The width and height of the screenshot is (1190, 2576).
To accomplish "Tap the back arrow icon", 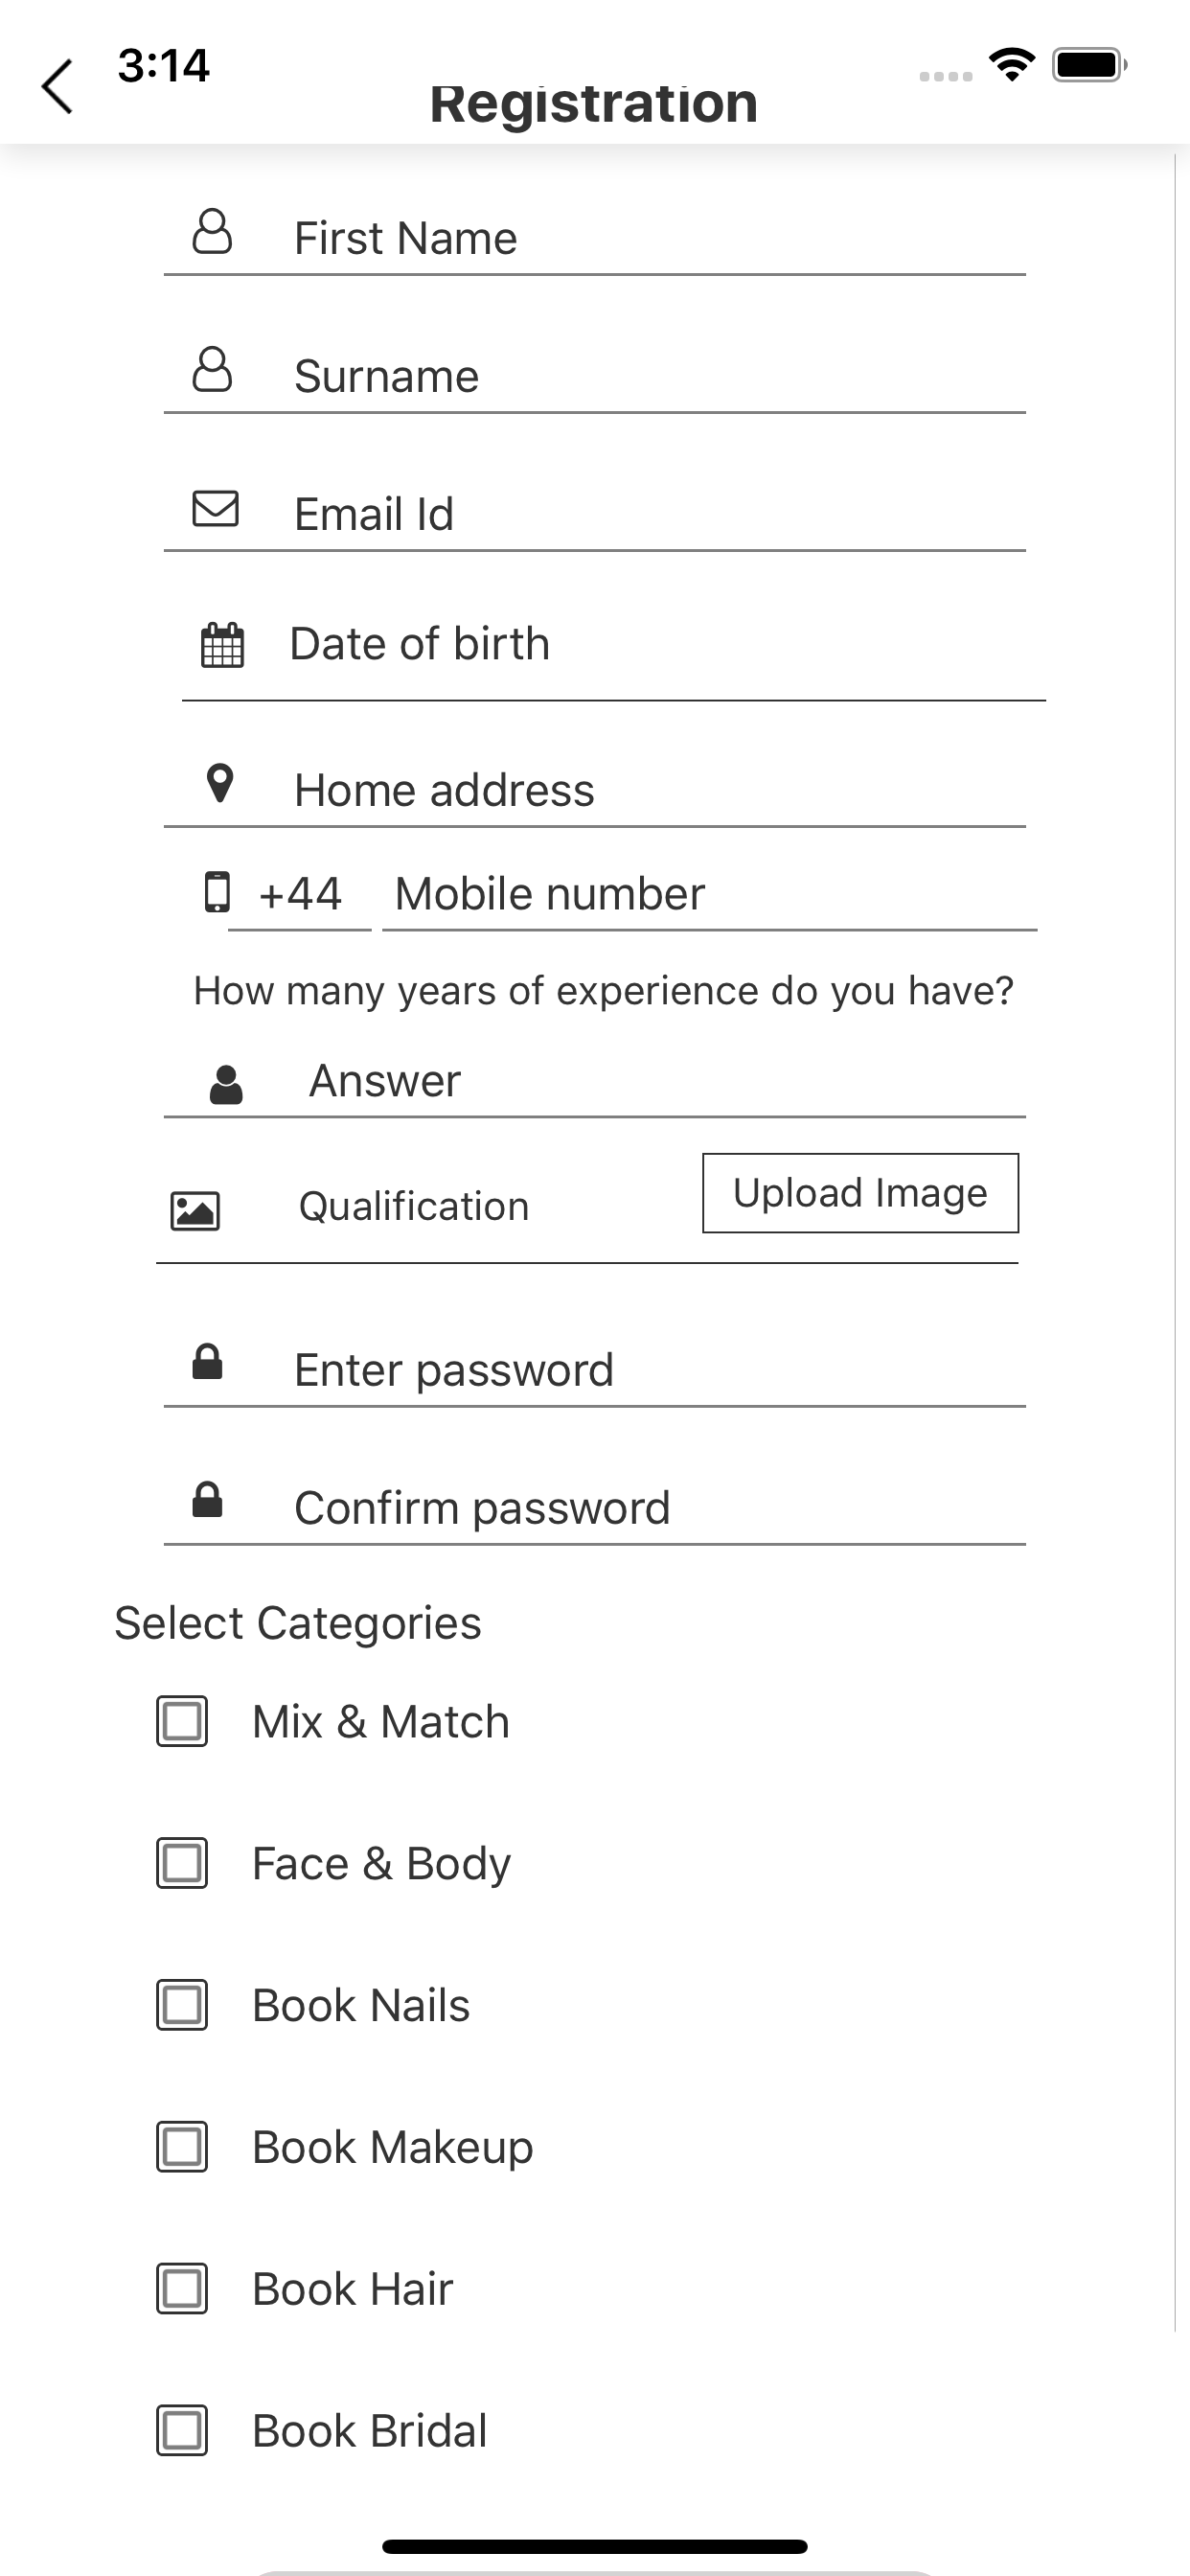I will 57,87.
